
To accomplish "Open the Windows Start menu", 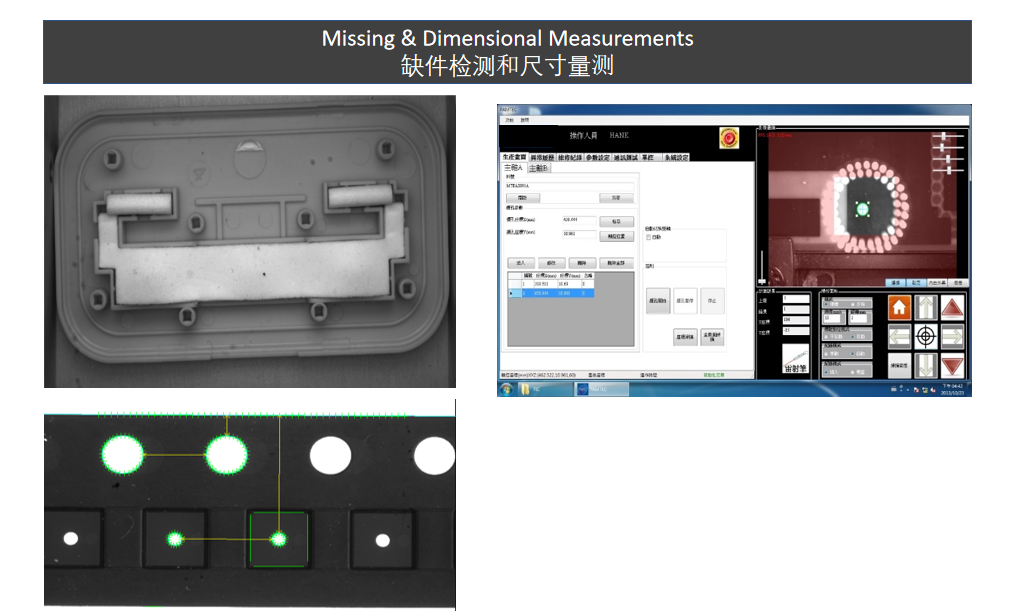I will point(507,389).
